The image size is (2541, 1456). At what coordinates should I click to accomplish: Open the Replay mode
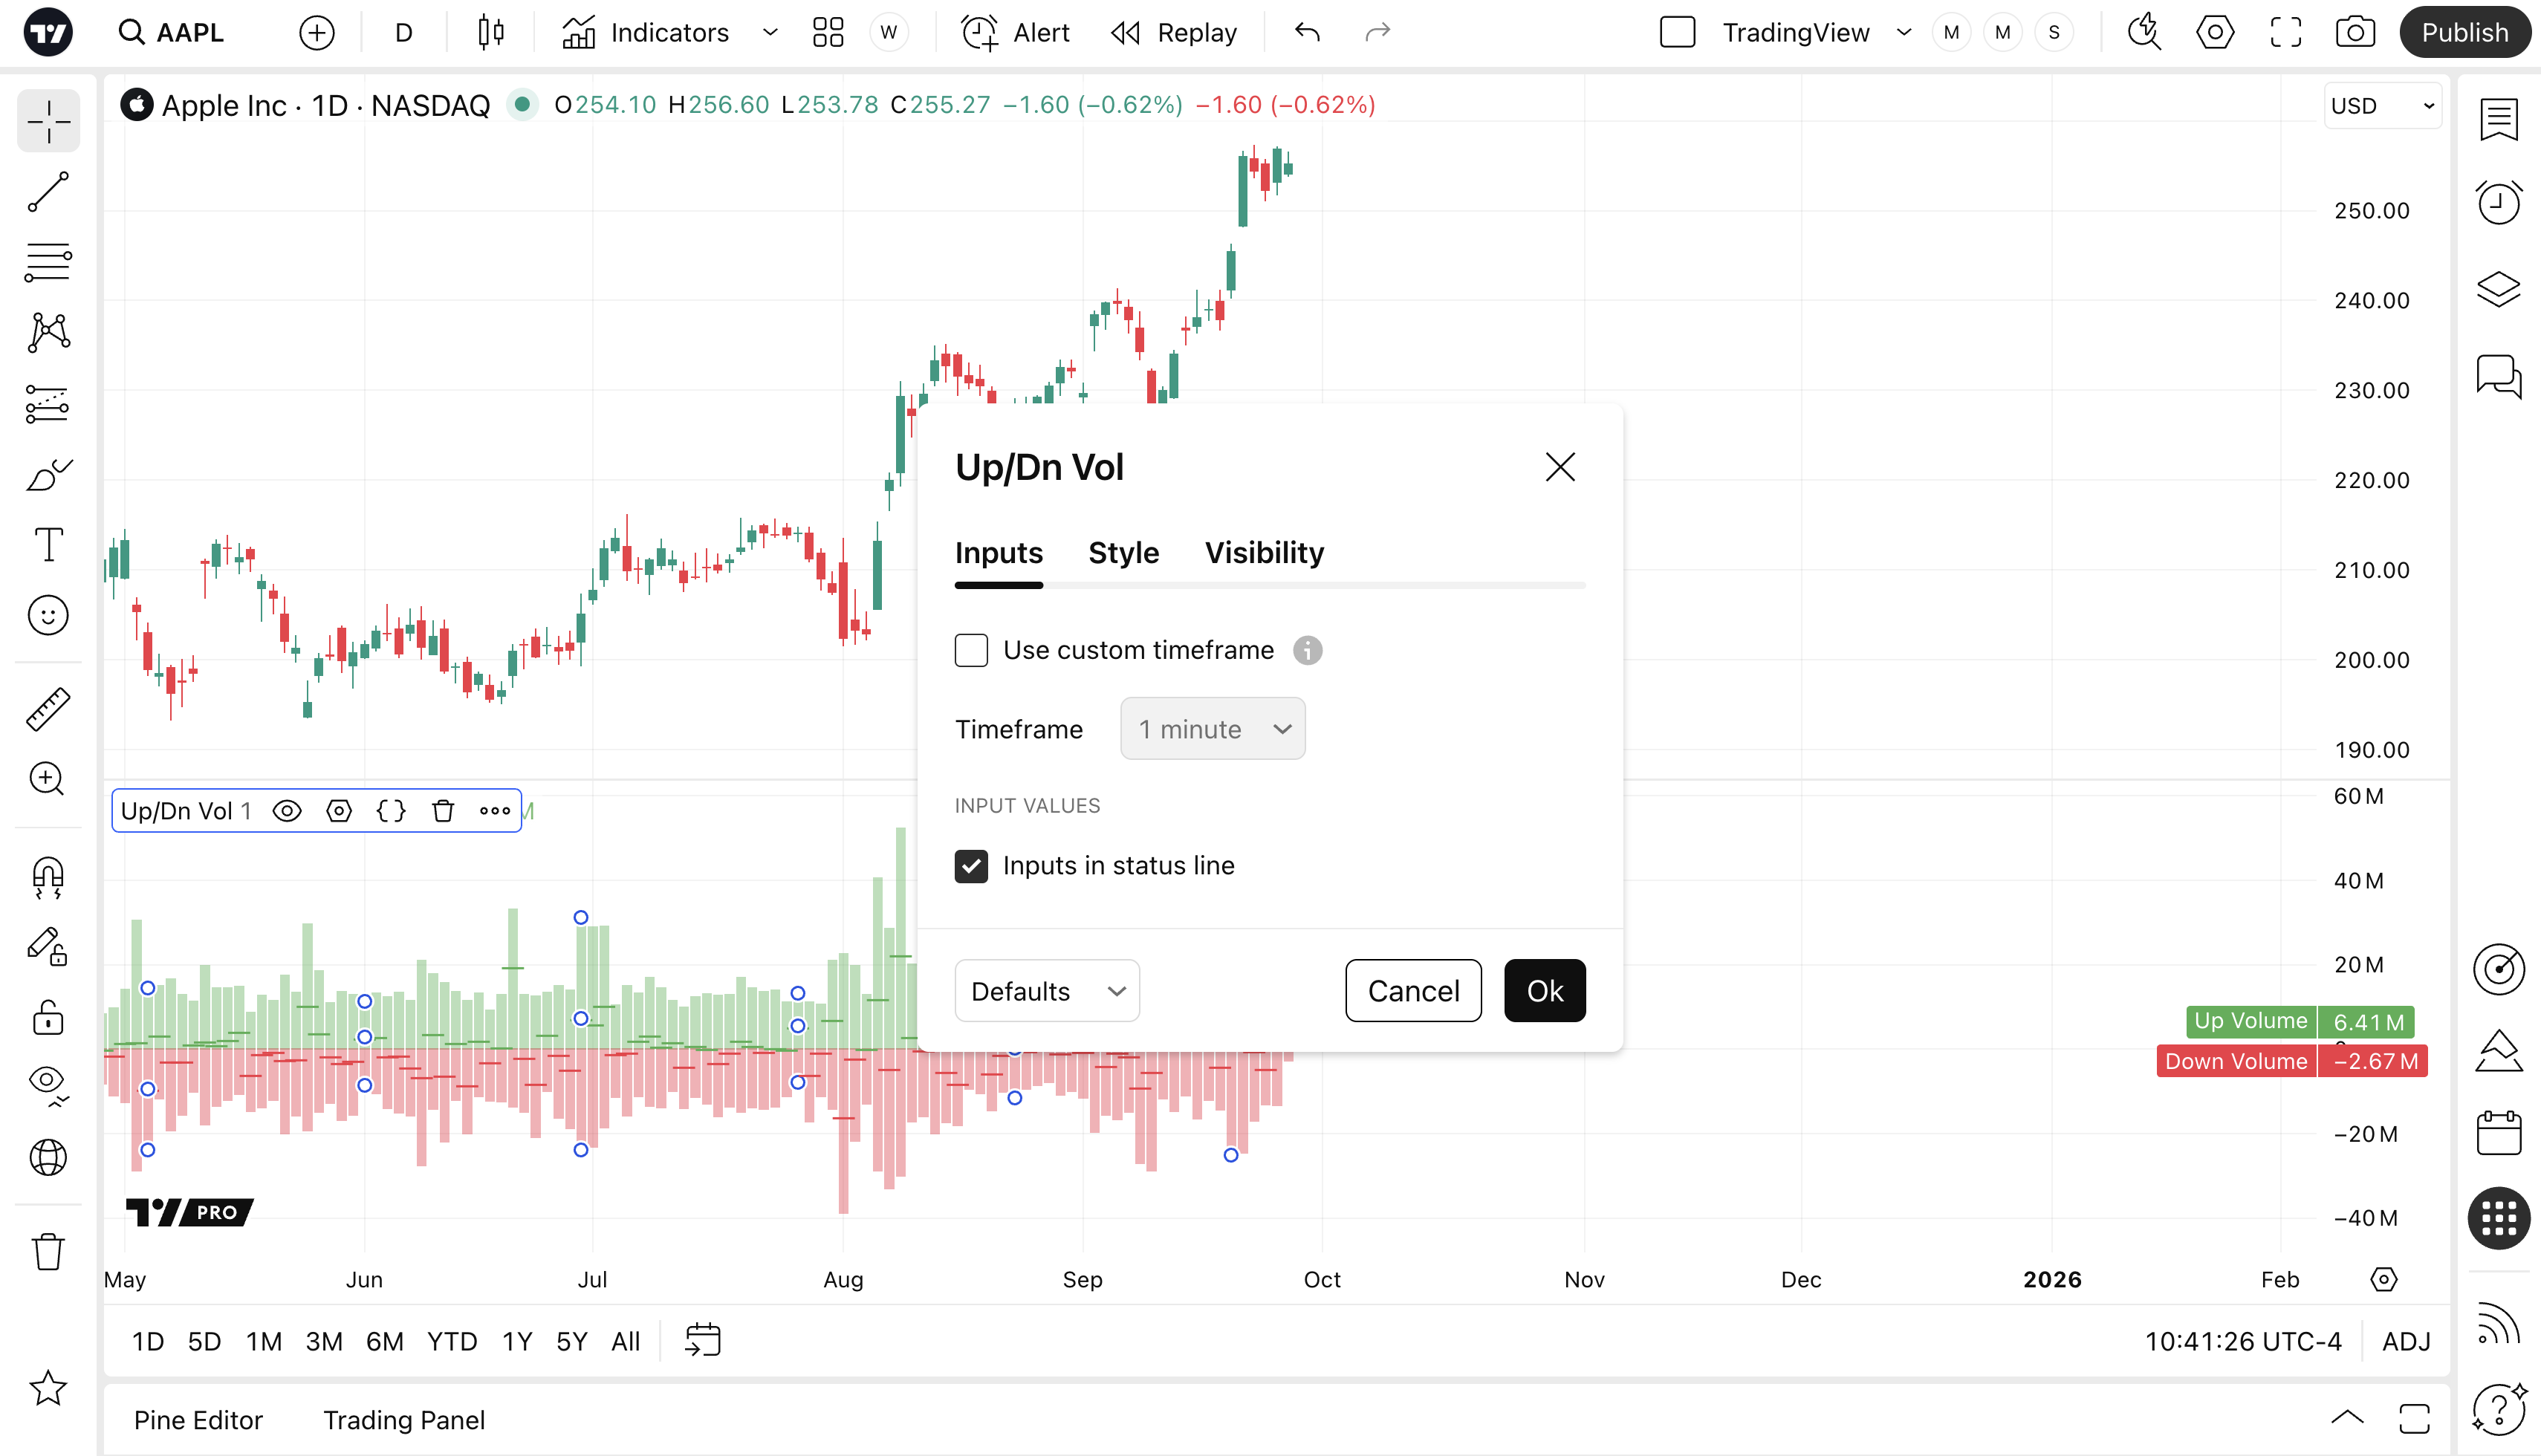coord(1174,33)
